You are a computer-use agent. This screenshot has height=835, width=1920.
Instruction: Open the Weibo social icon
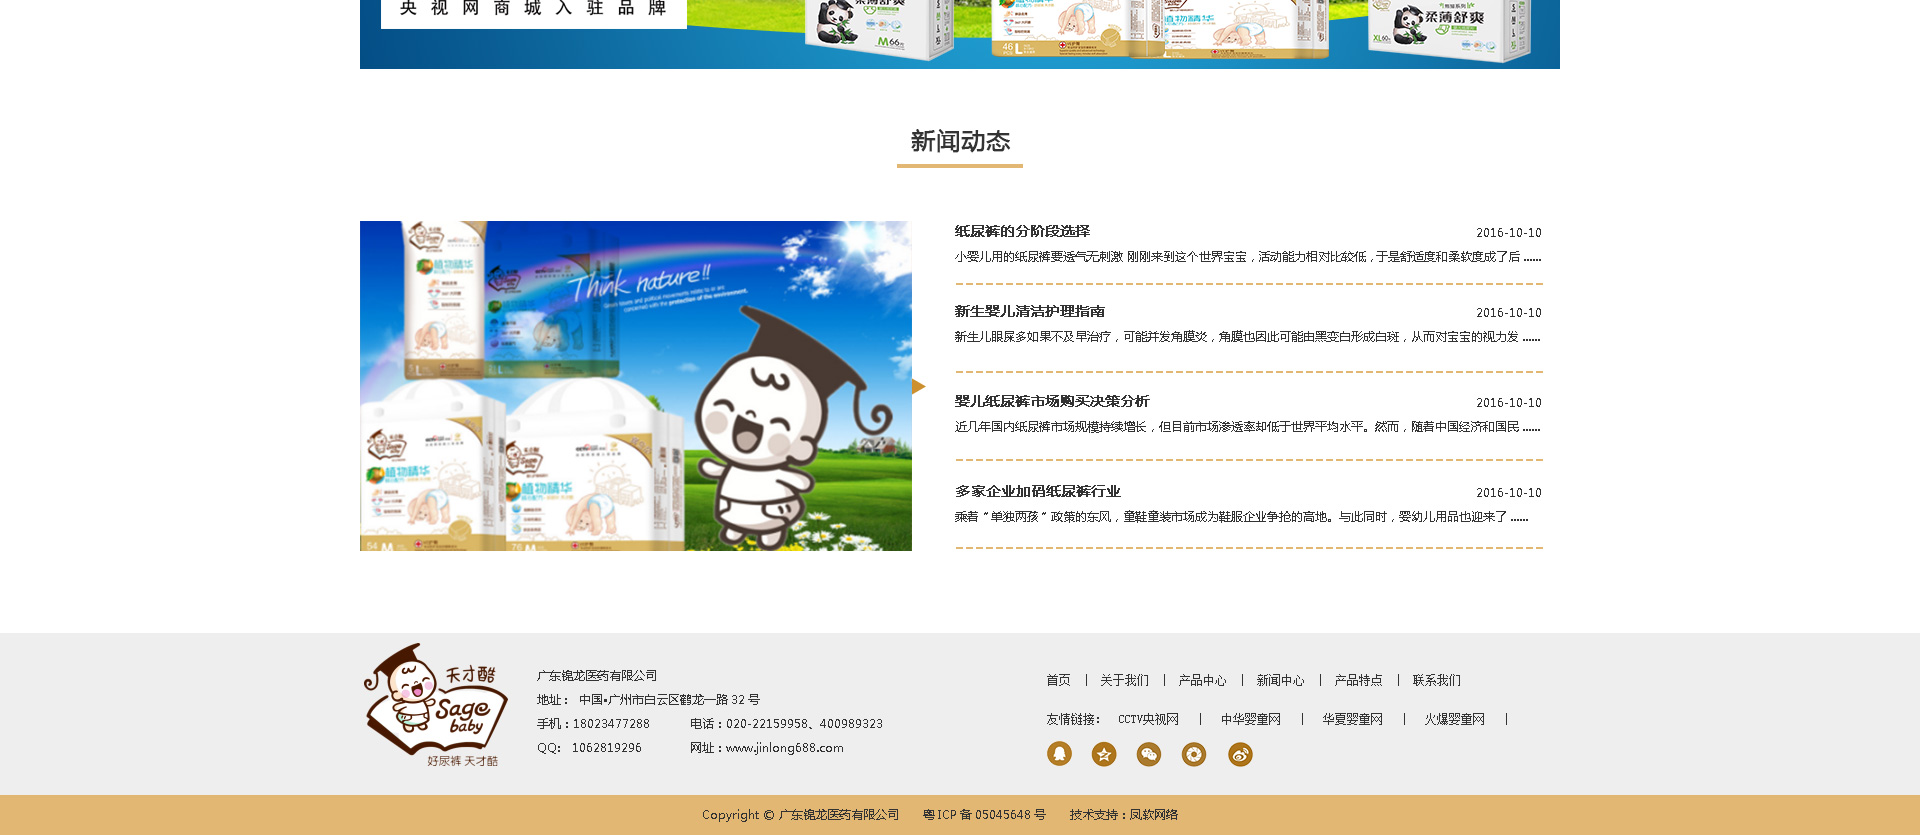pos(1240,754)
